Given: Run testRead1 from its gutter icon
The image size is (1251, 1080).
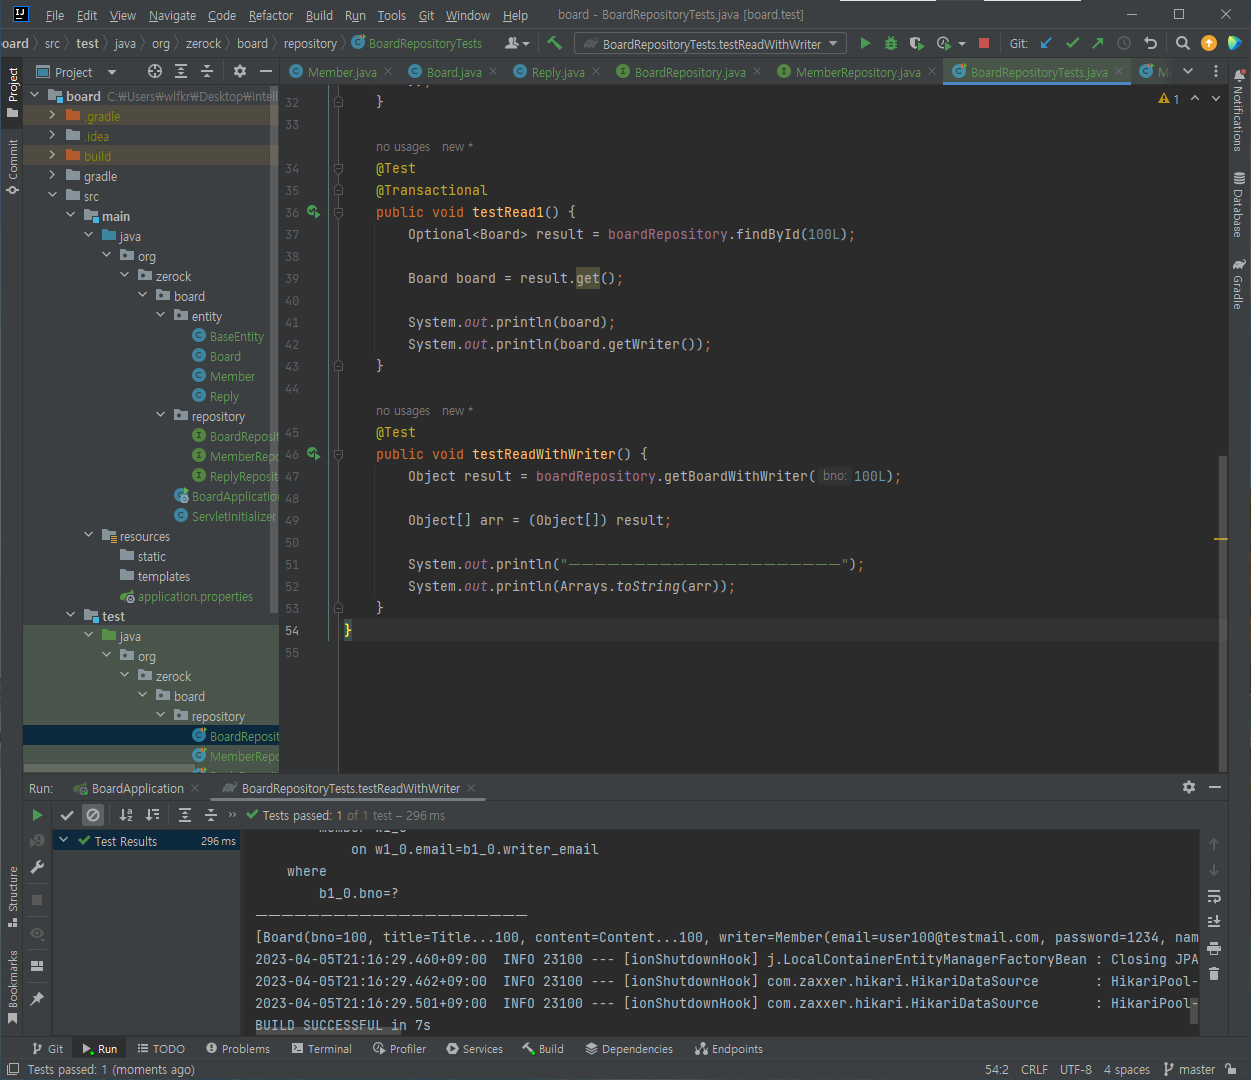Looking at the screenshot, I should click(x=314, y=212).
